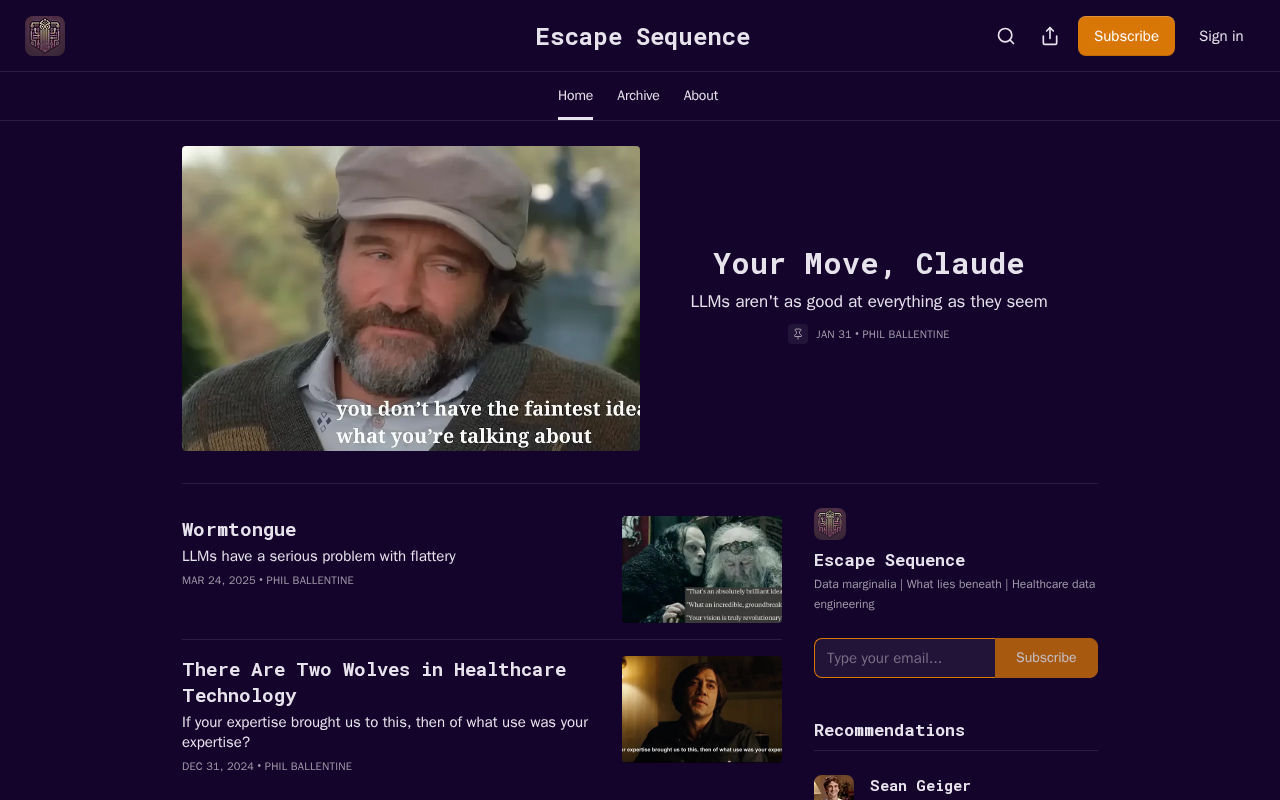Open "There Are Two Wolves in Healthcare Technology"
The height and width of the screenshot is (800, 1280).
[374, 682]
